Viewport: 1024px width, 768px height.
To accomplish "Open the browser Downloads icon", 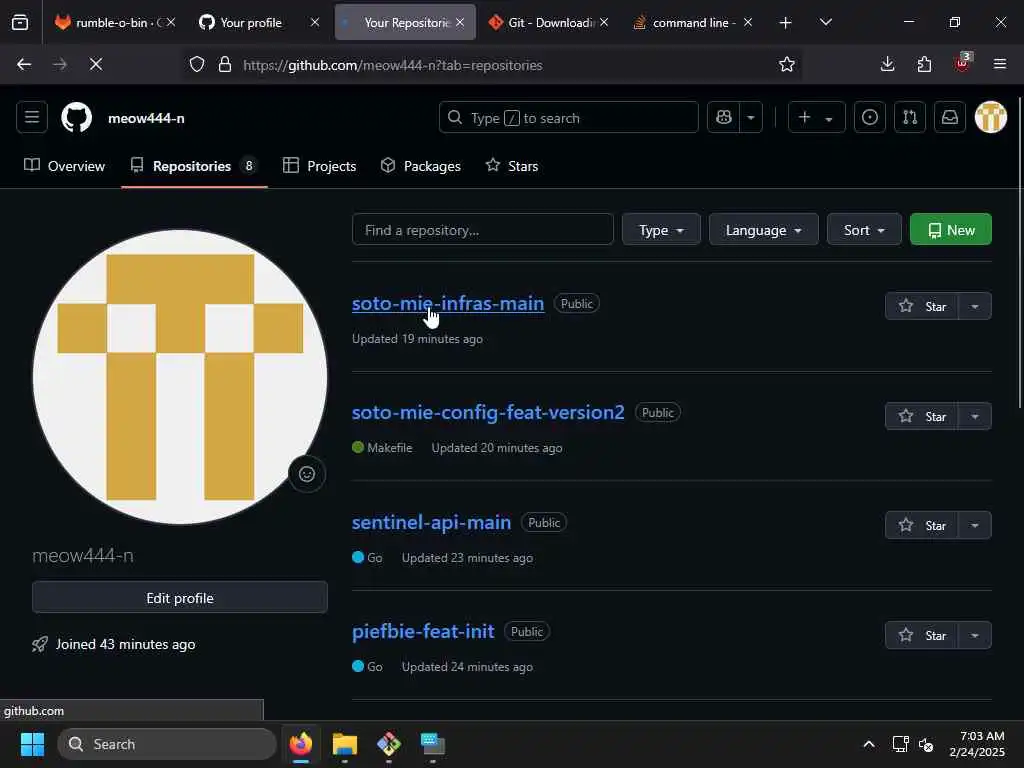I will 888,64.
